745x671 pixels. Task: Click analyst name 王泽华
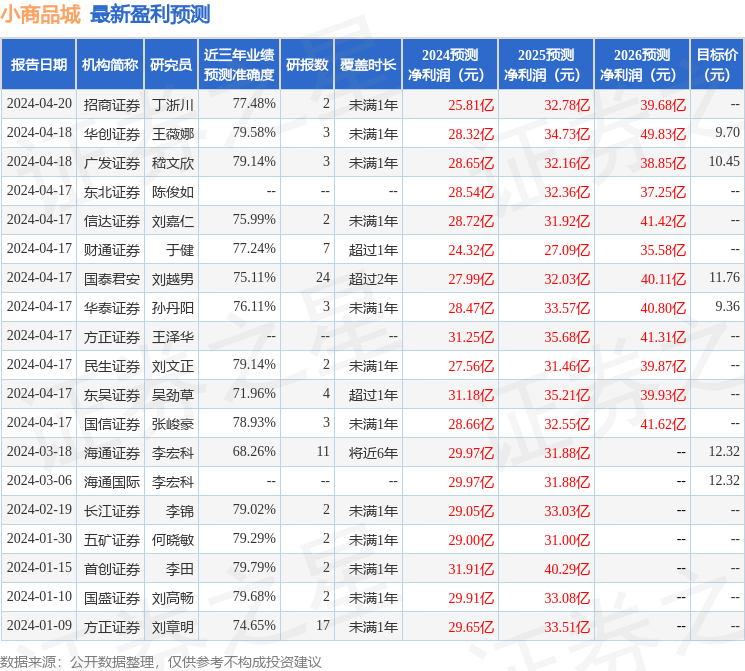(173, 337)
